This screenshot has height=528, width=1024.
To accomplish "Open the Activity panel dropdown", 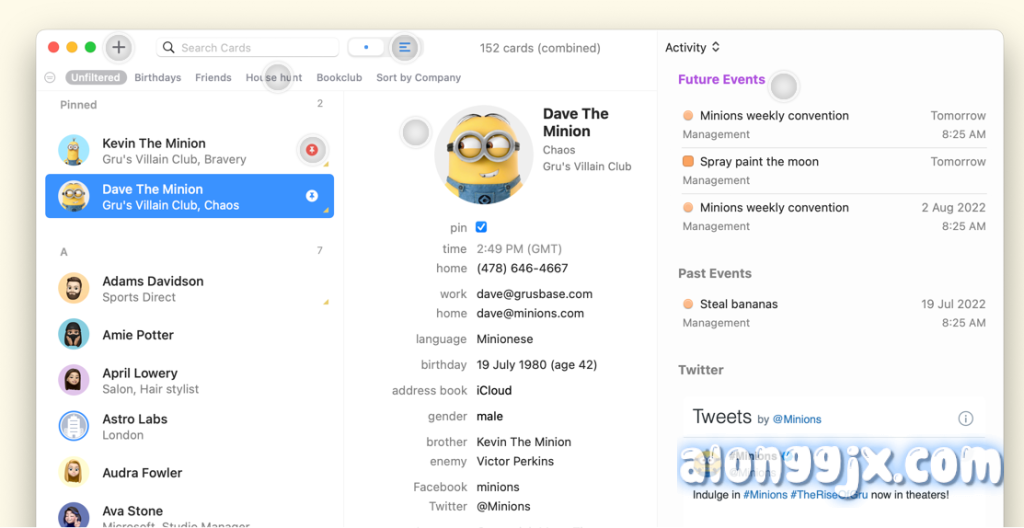I will [x=692, y=47].
